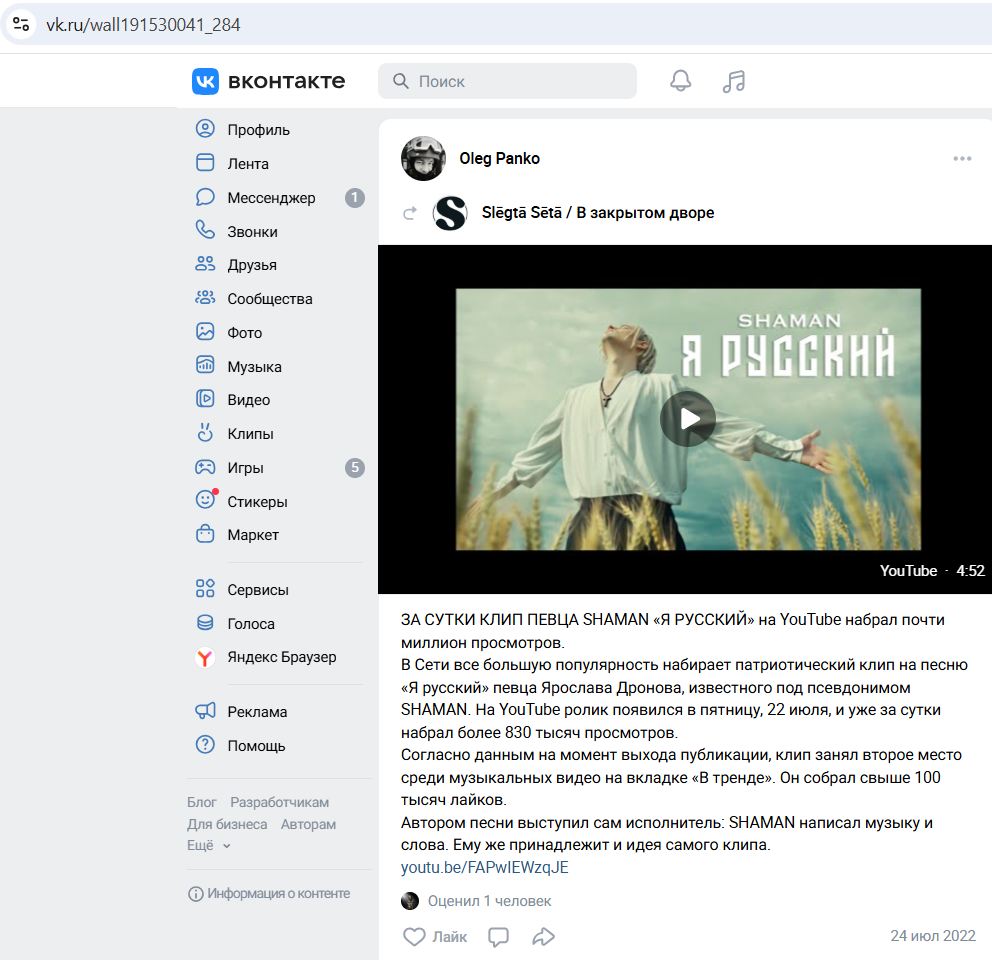Click the Друзья people icon
Screen dimensions: 992x960
coord(205,265)
